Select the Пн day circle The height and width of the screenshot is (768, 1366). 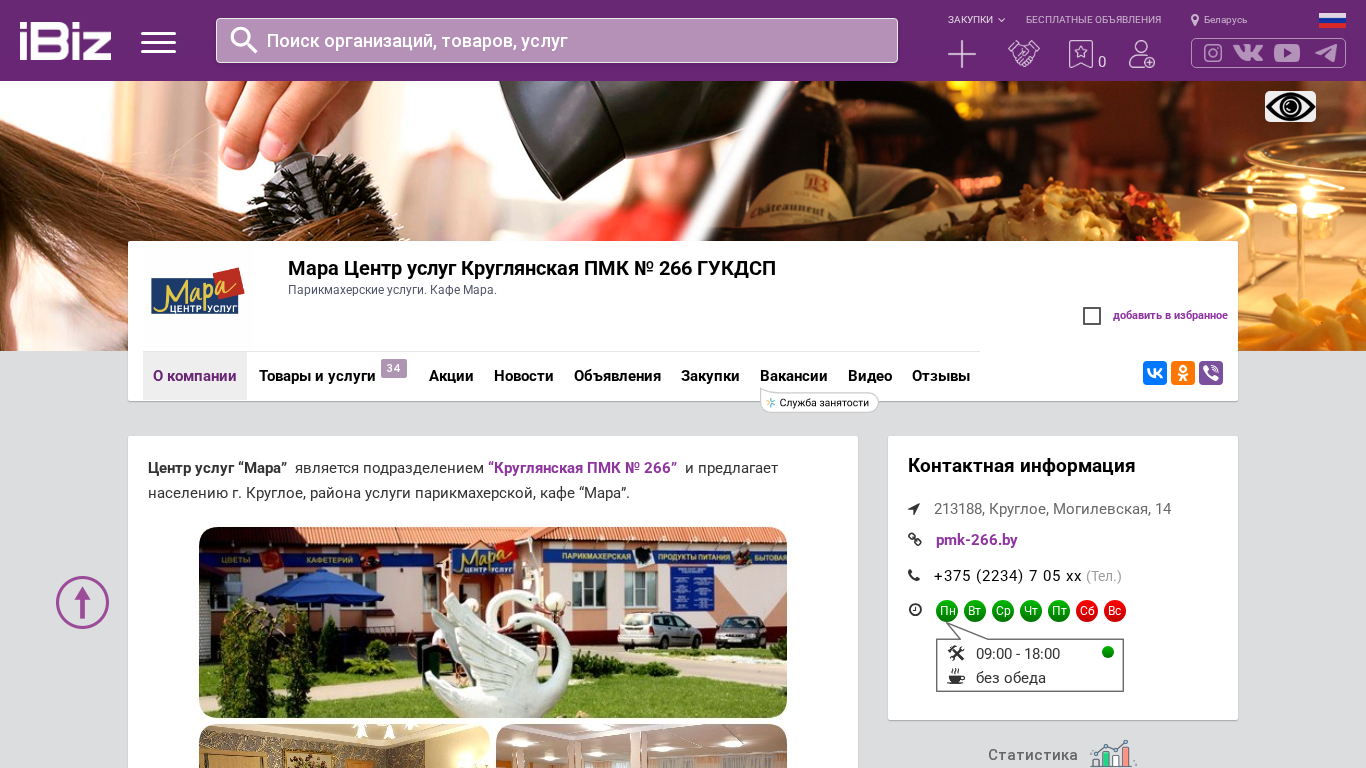[947, 611]
